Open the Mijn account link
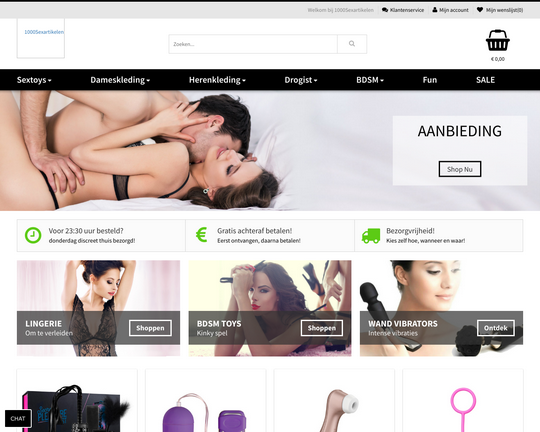The height and width of the screenshot is (432, 540). pos(454,10)
